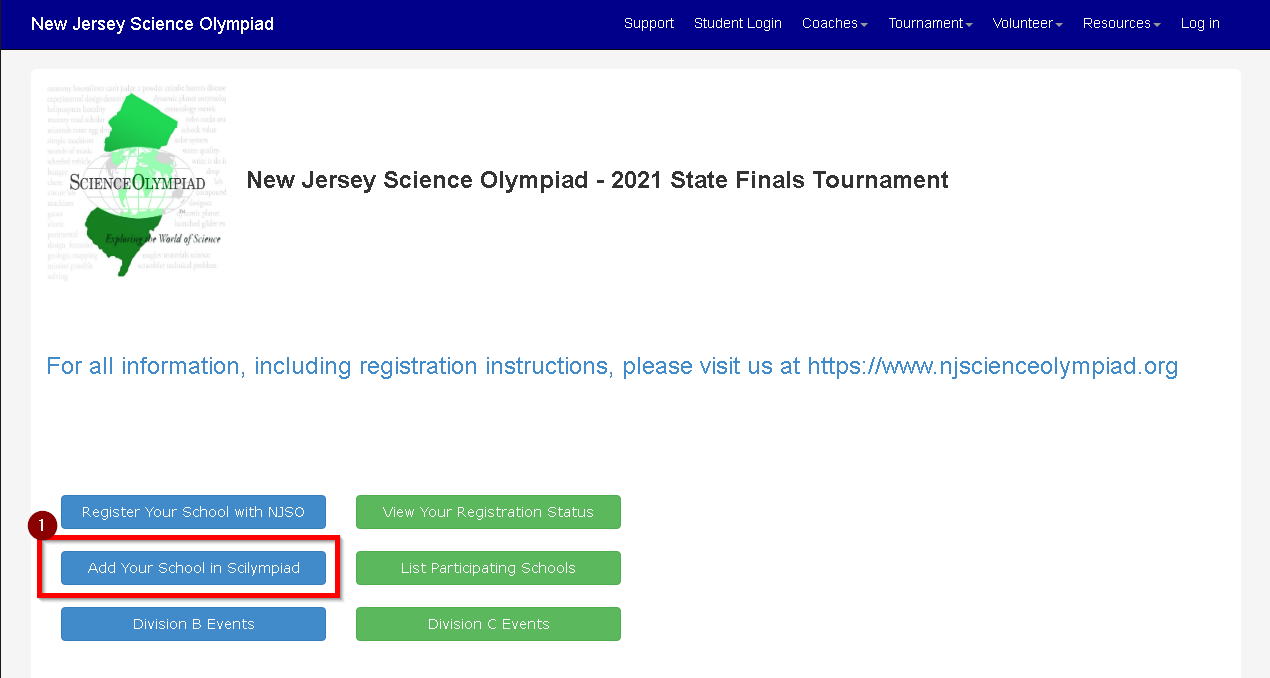Click Add Your School in Scilympiad button
The image size is (1270, 678).
click(193, 568)
